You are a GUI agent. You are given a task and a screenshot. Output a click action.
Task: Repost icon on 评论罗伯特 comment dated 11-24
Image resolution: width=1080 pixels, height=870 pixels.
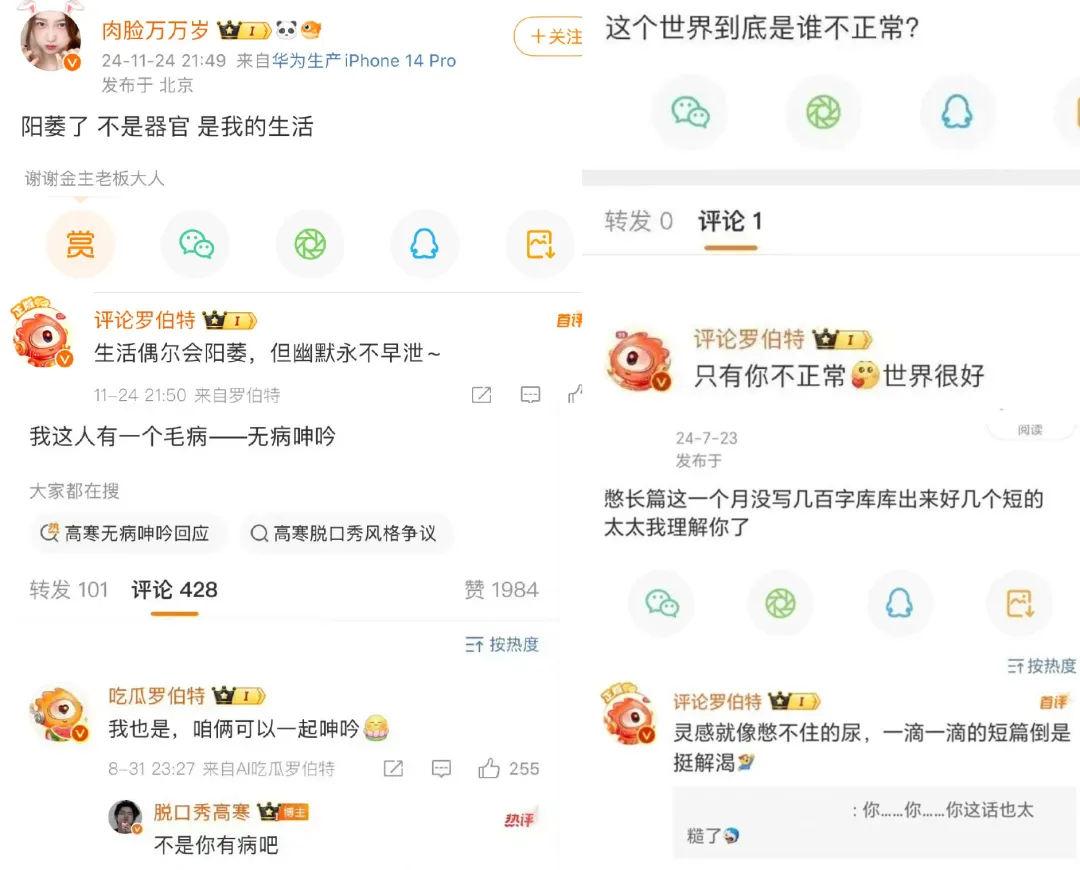pyautogui.click(x=481, y=395)
